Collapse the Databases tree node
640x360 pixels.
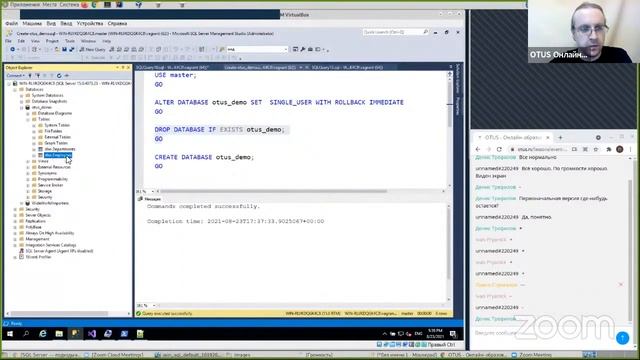16,89
